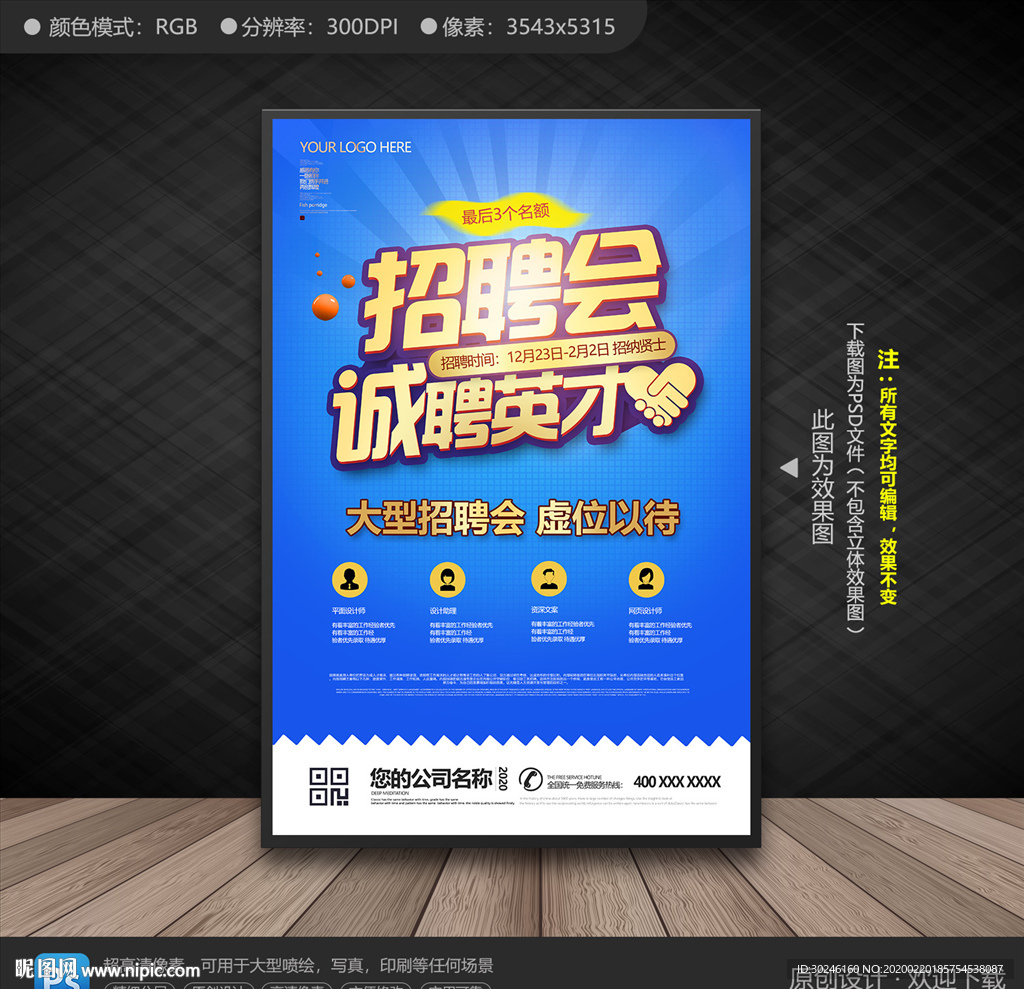Click the "招聘会" headline
This screenshot has width=1024, height=989.
click(x=514, y=293)
